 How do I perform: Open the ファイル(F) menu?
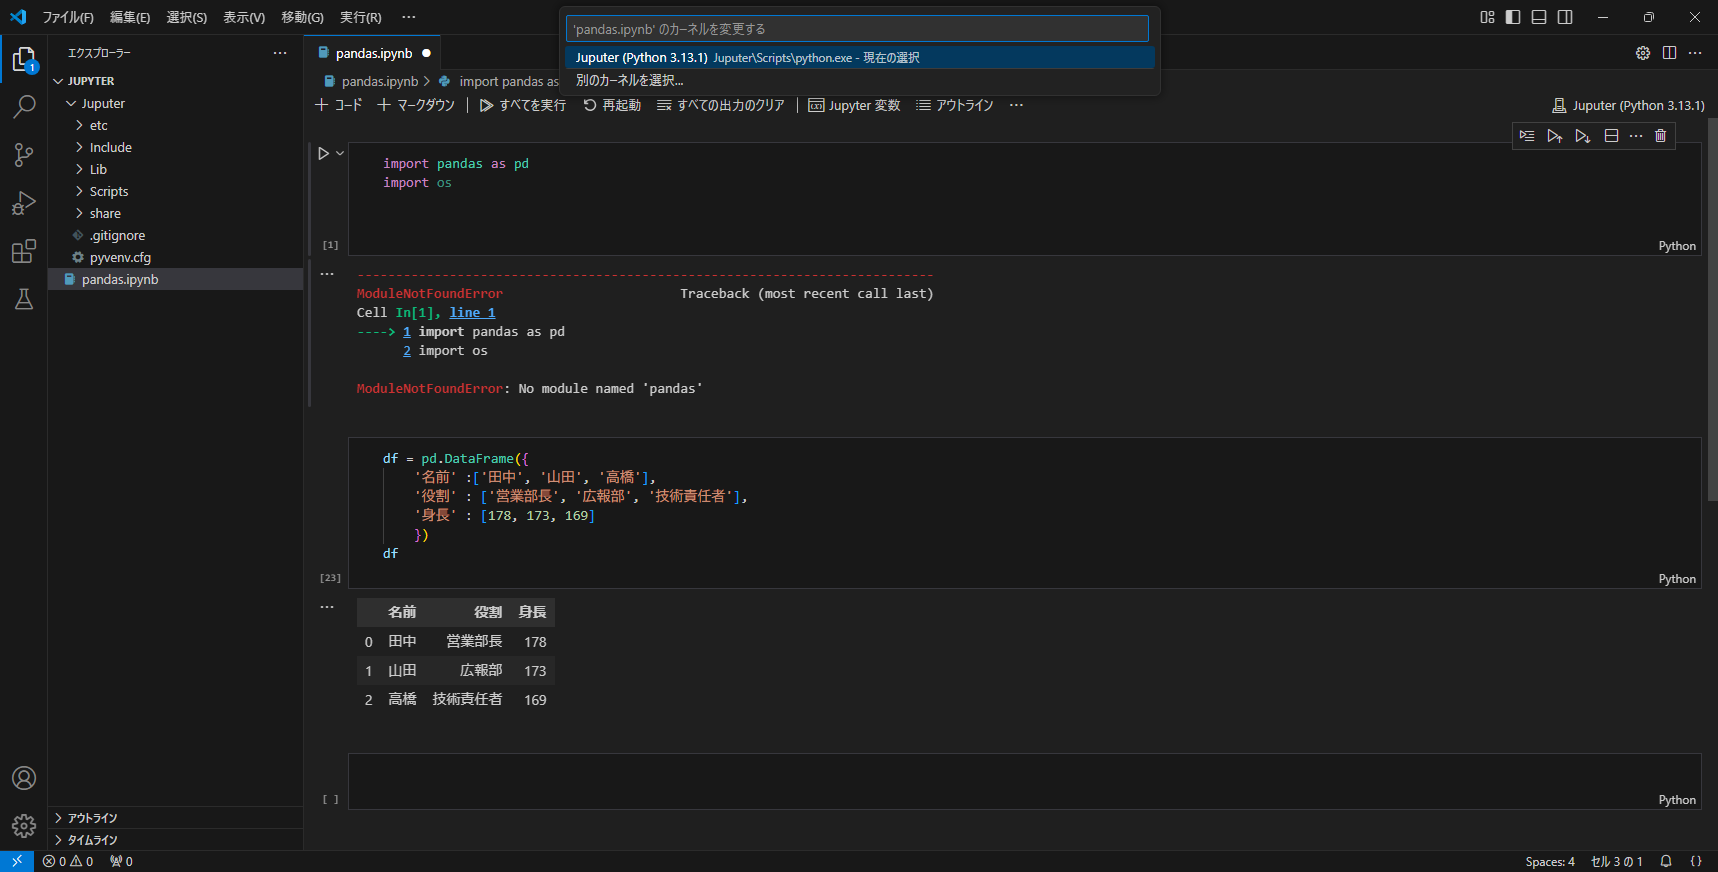tap(68, 17)
